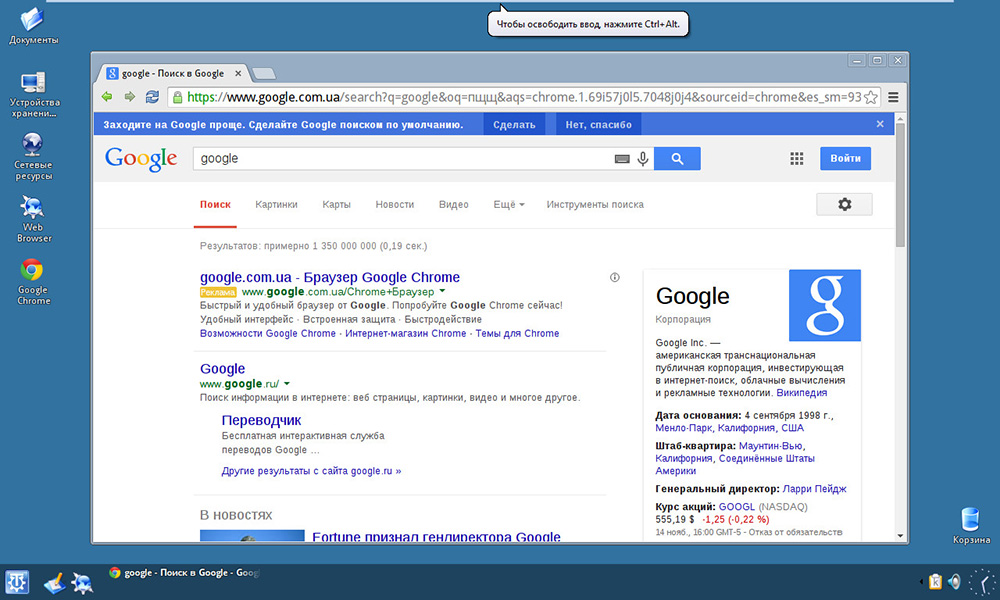
Task: Open the Менло-Парк link
Action: [x=683, y=428]
